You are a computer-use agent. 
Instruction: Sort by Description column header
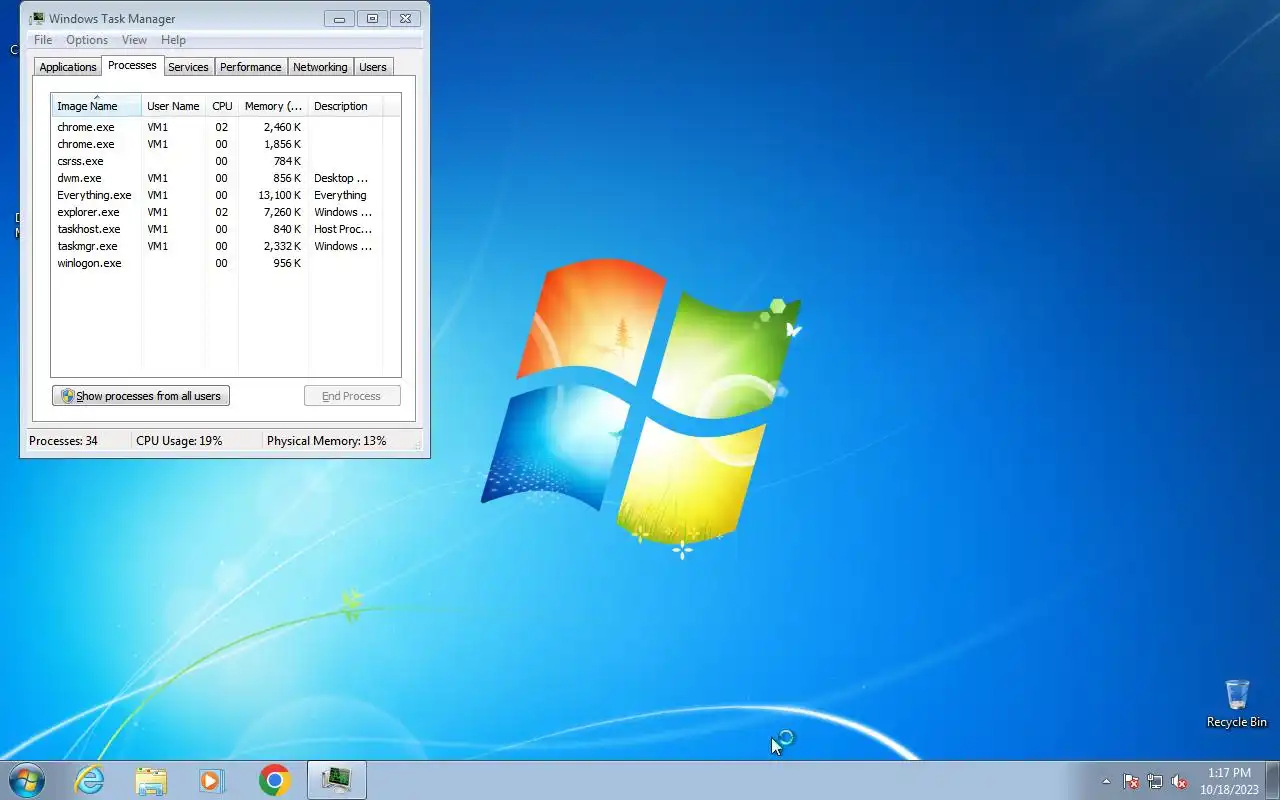(x=345, y=106)
